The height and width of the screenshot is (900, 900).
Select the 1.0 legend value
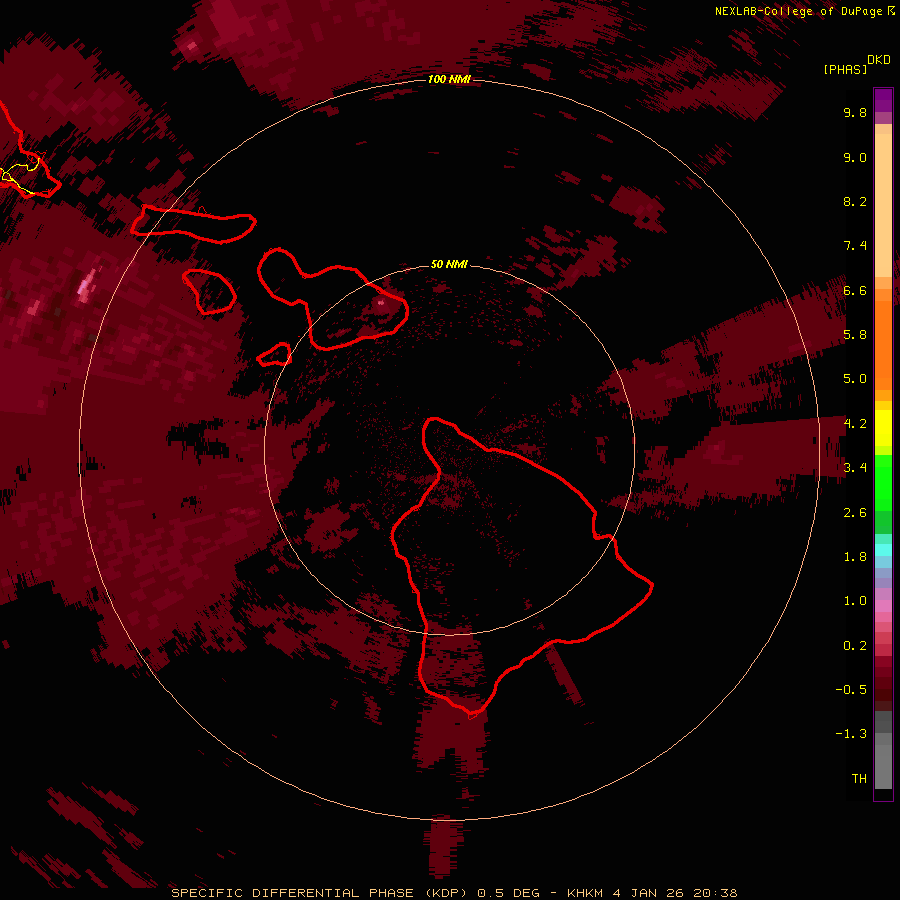click(x=855, y=601)
